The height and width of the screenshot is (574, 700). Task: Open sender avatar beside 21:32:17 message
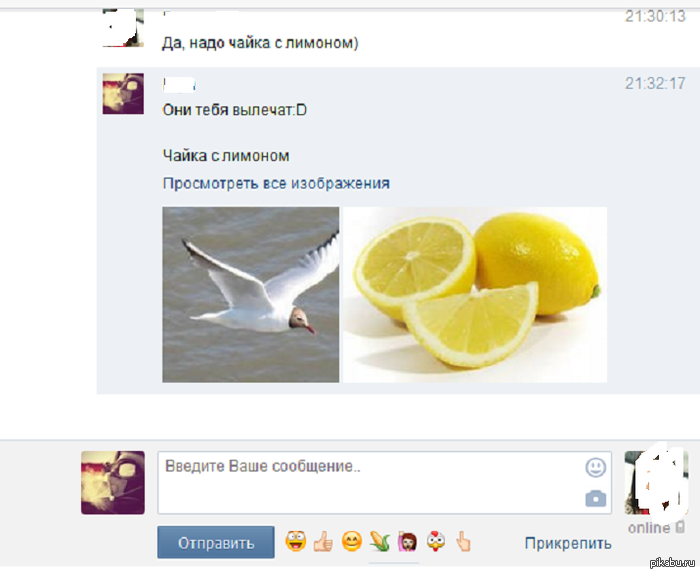[x=123, y=94]
